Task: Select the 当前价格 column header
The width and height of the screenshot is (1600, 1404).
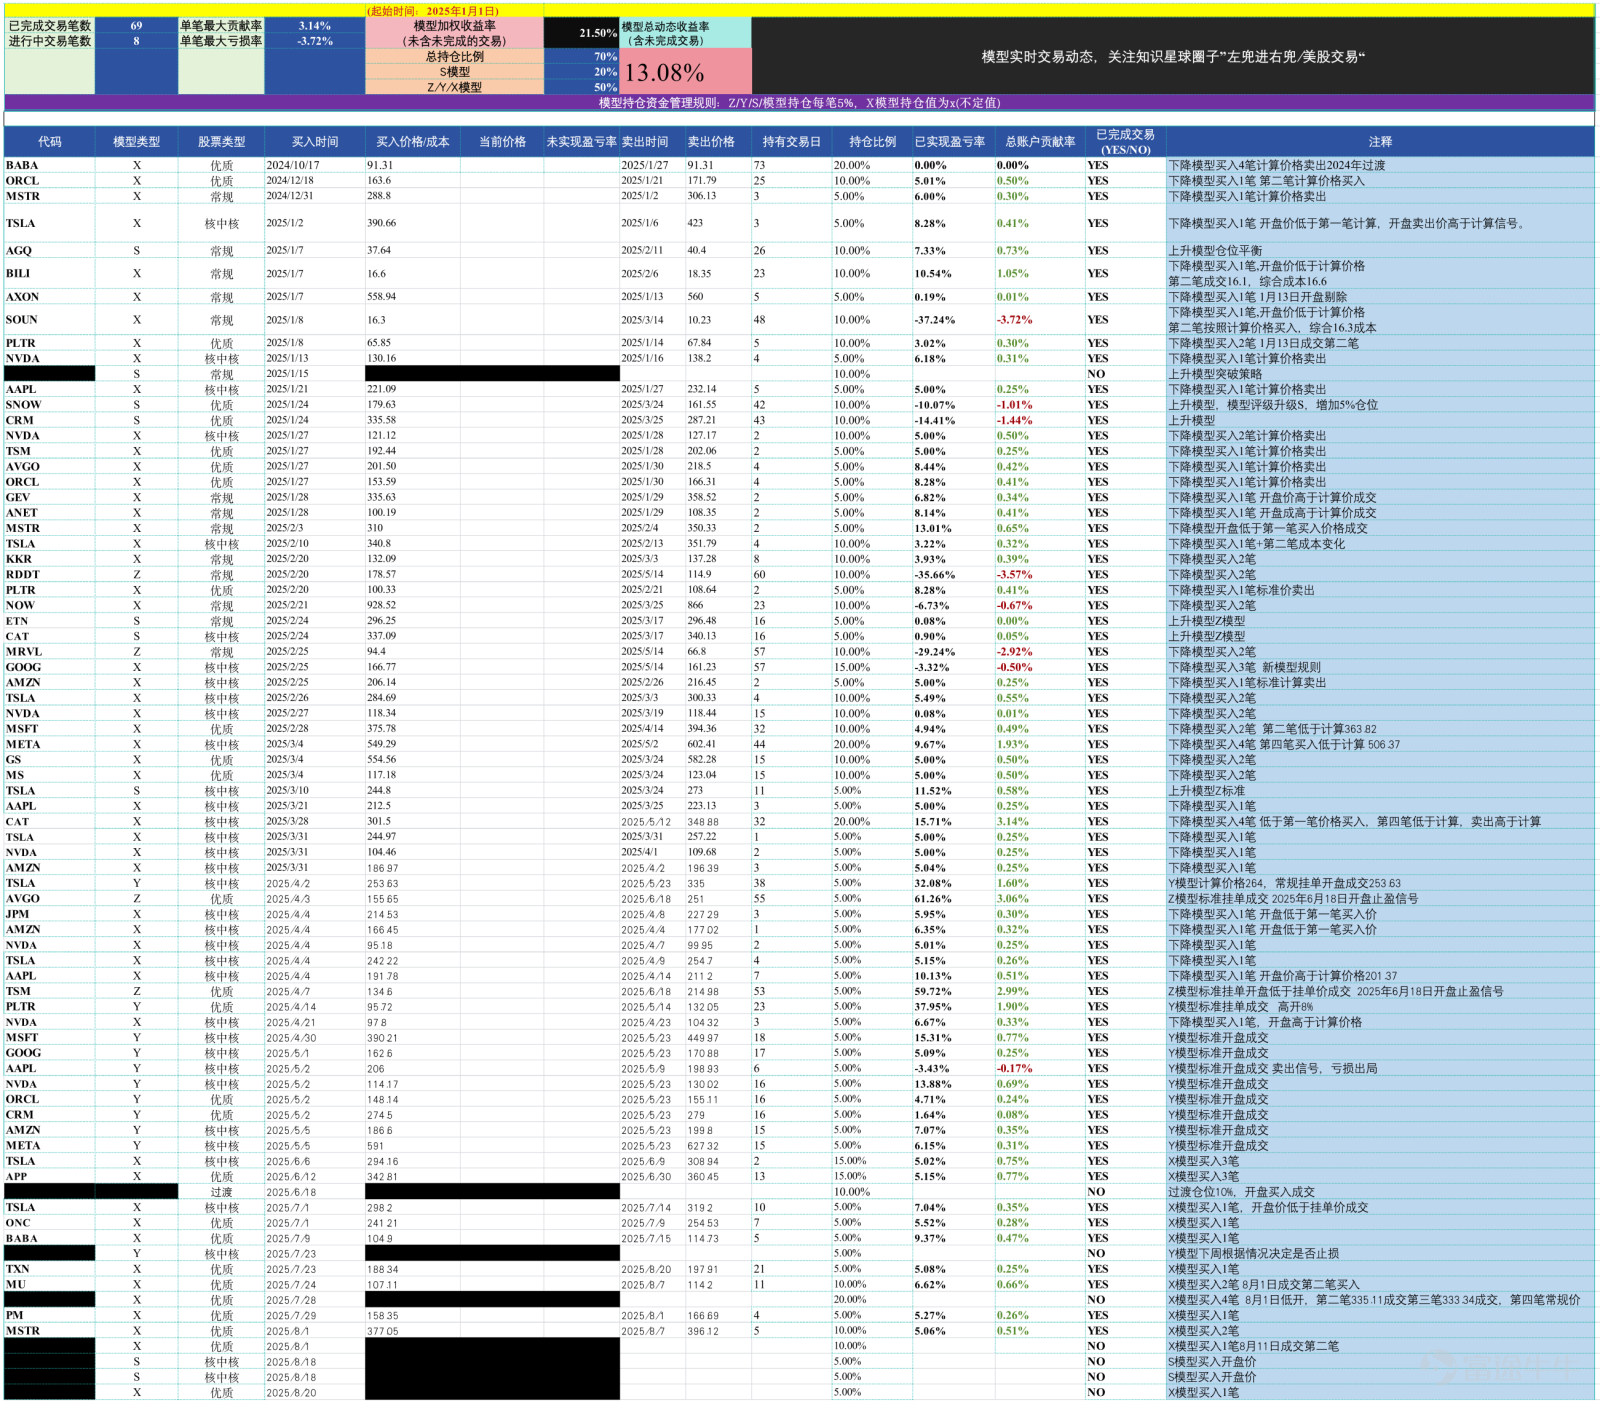Action: click(x=502, y=142)
